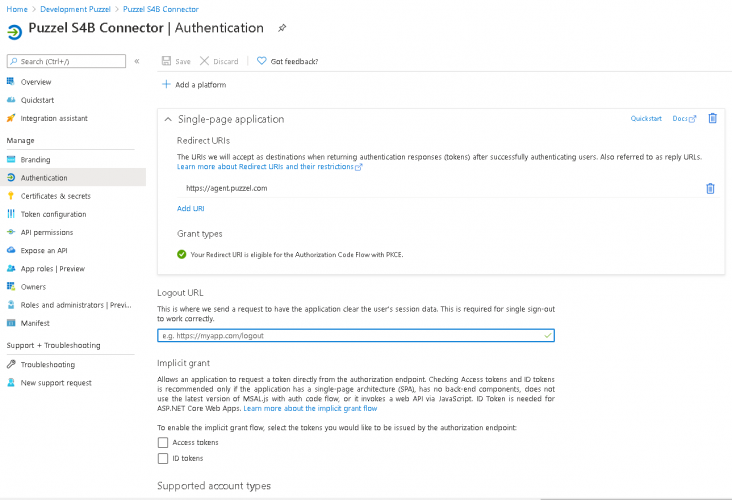Click the Got feedback heart icon

click(x=261, y=61)
